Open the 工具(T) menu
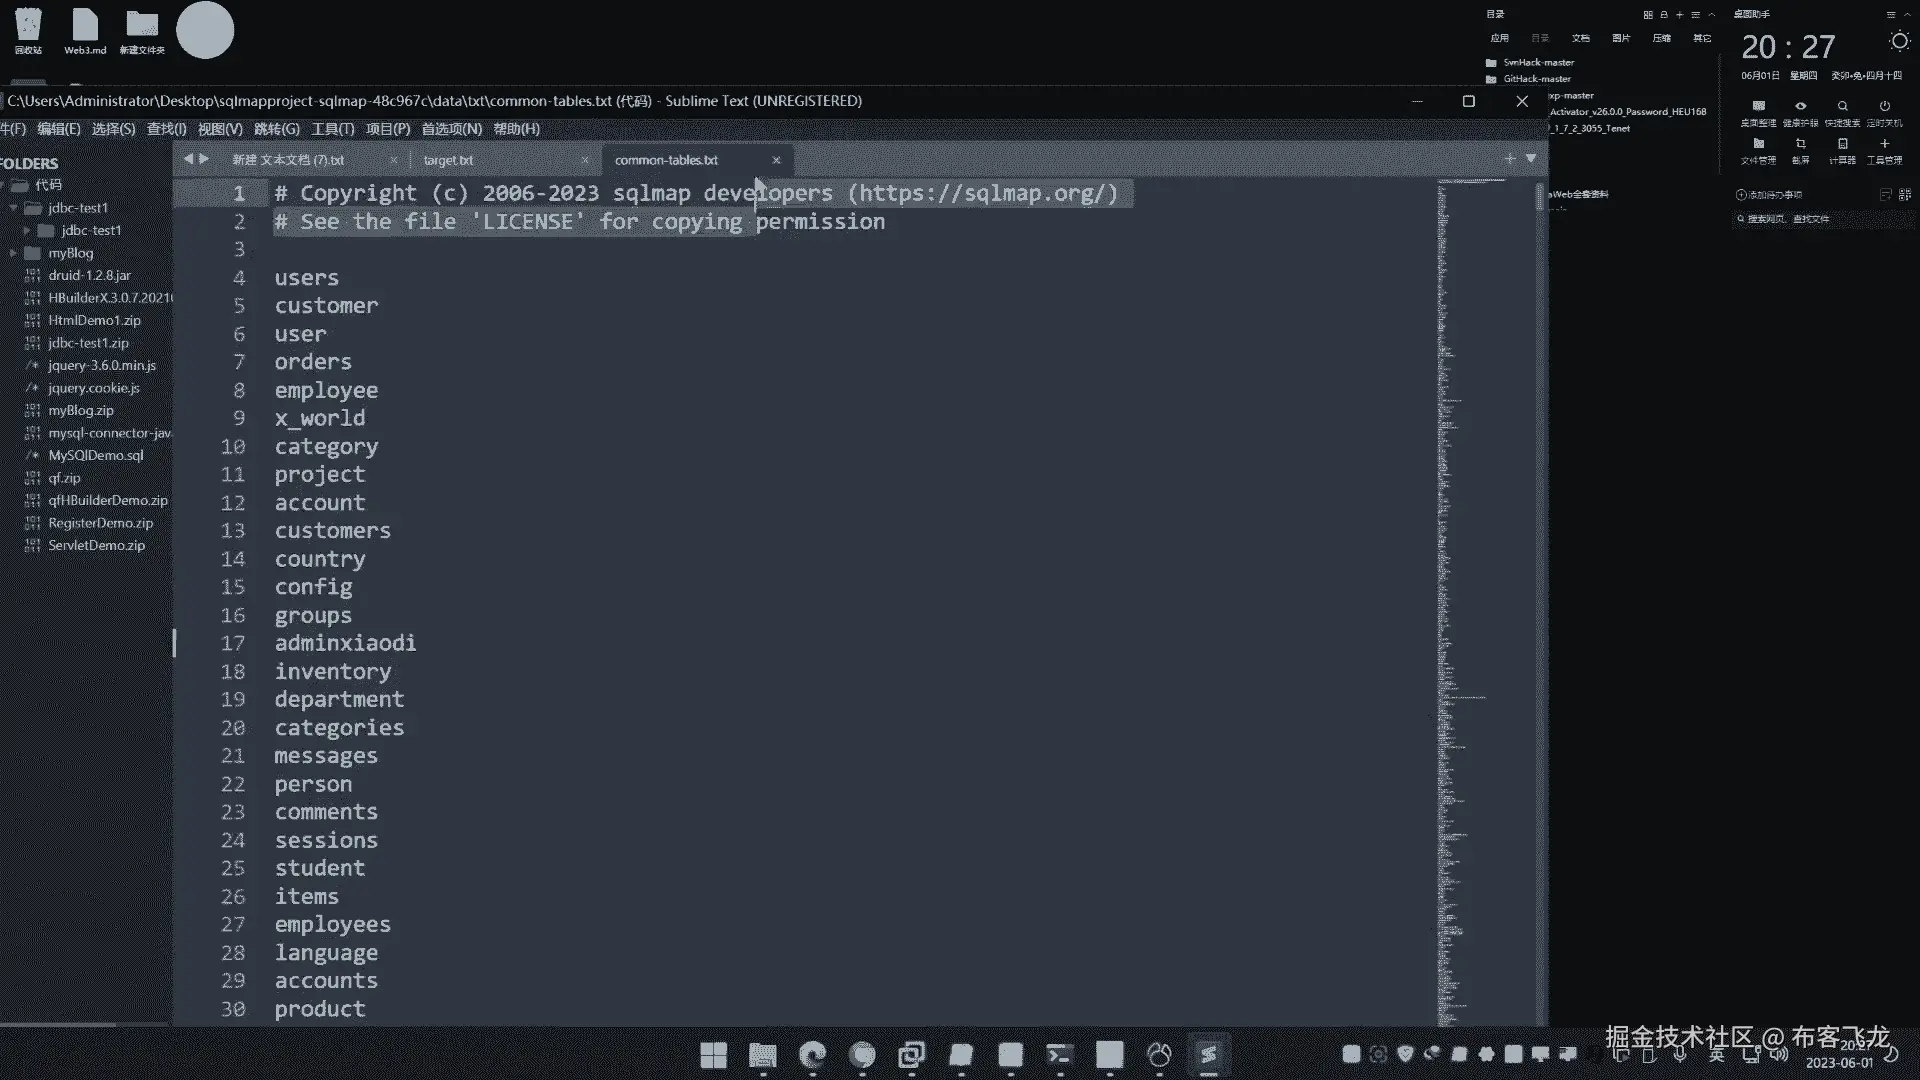Viewport: 1920px width, 1080px height. pyautogui.click(x=332, y=129)
